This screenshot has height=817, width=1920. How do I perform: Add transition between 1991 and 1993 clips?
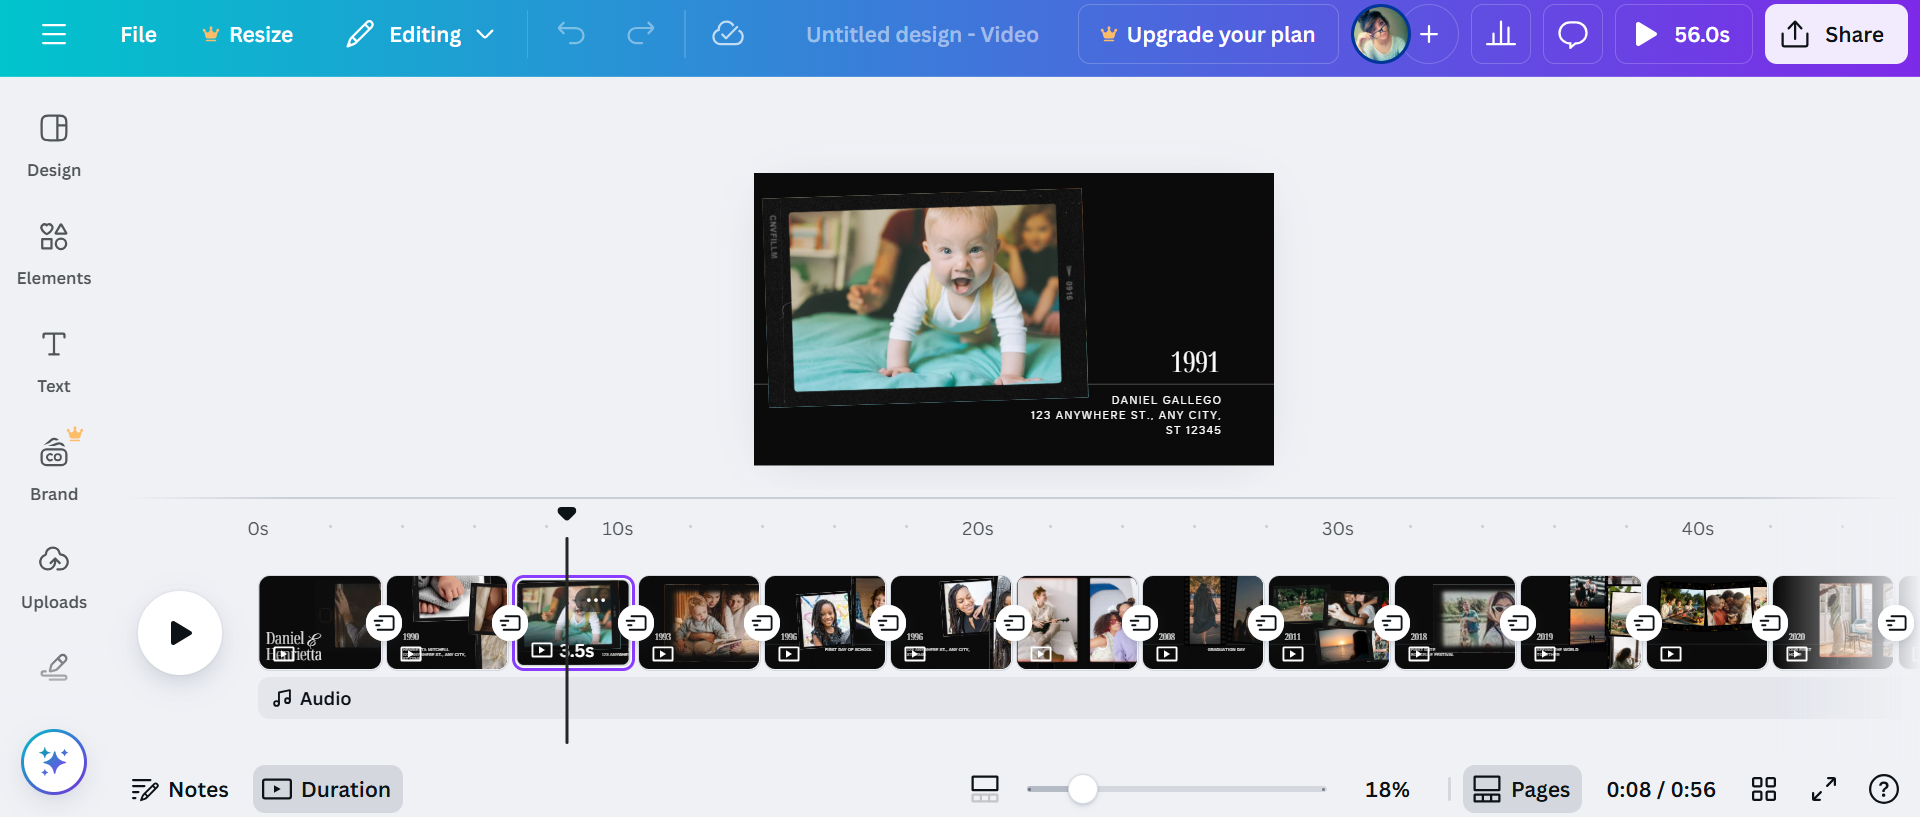click(636, 623)
